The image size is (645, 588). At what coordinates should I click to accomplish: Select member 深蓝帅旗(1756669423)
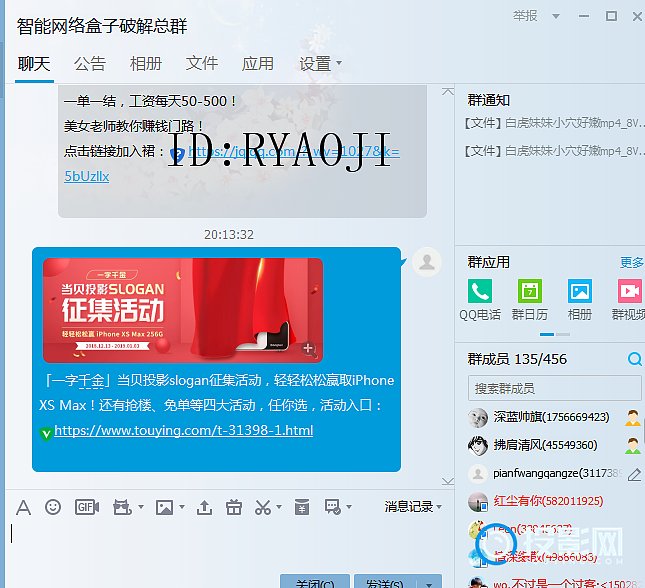(x=551, y=417)
